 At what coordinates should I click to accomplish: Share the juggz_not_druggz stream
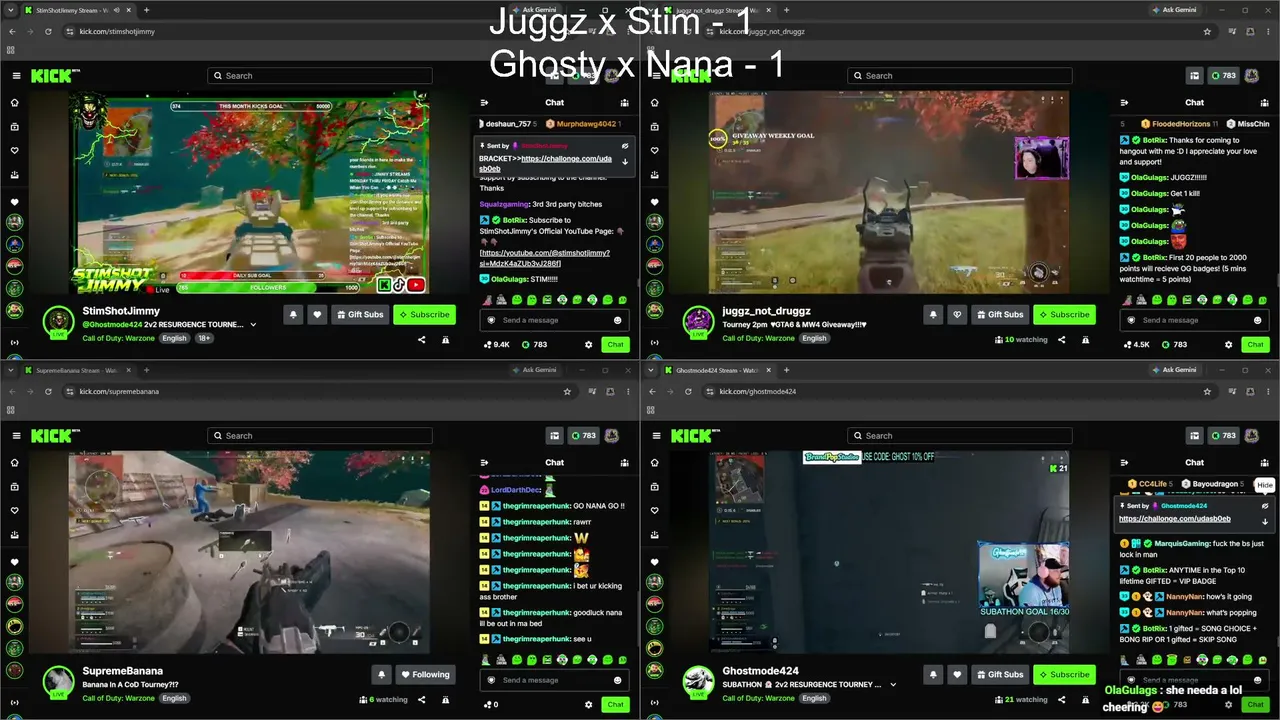coord(1061,340)
